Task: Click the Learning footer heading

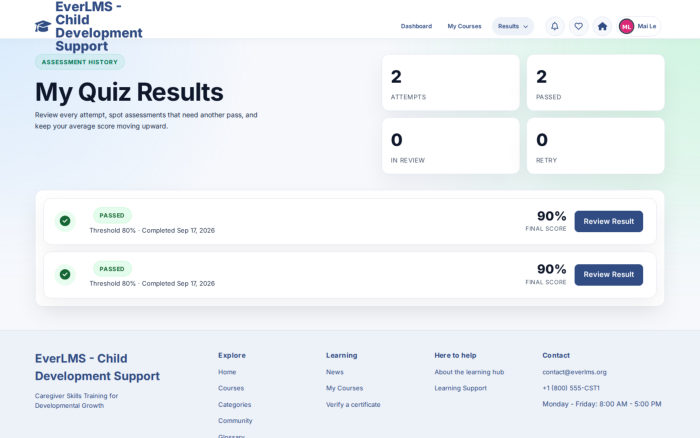Action: 342,355
